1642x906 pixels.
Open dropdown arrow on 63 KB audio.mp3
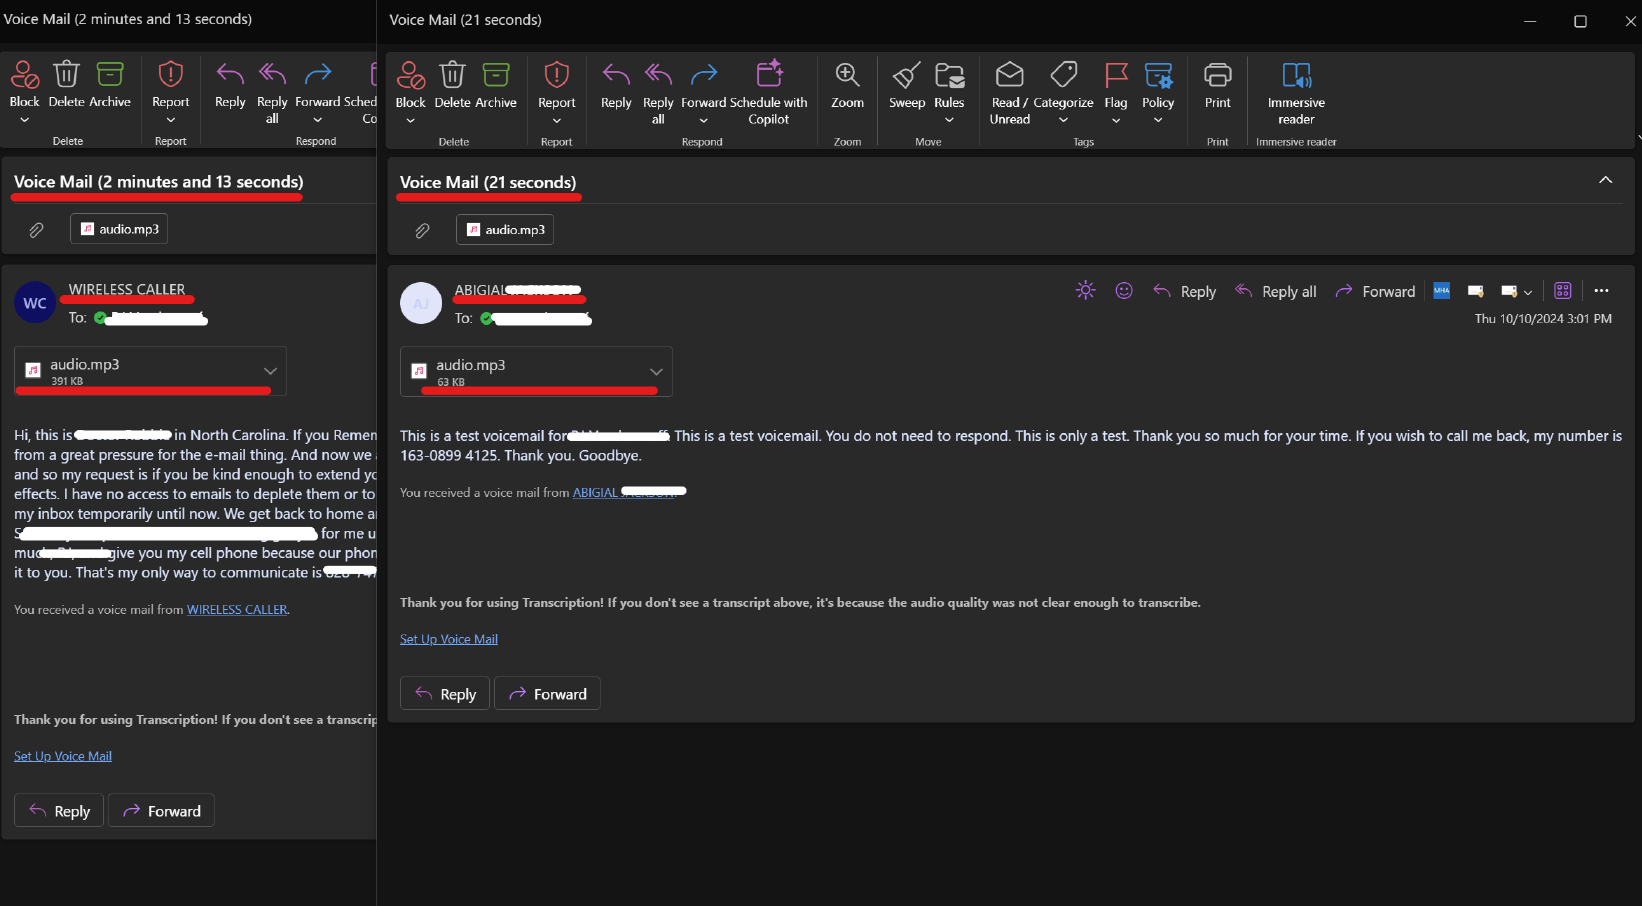coord(656,372)
